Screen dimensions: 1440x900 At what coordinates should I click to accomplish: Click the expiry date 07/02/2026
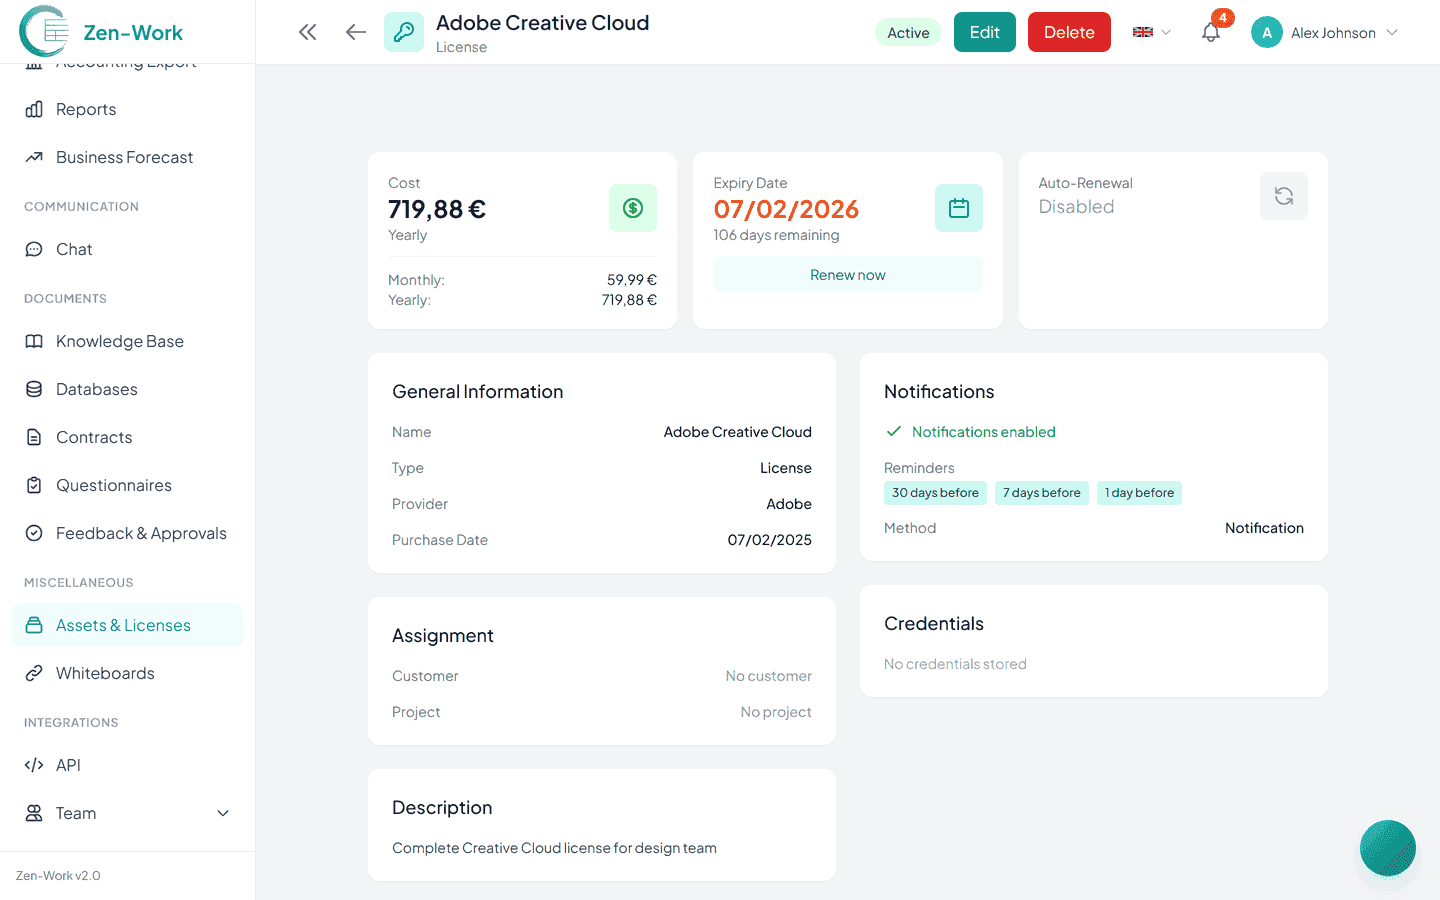786,209
